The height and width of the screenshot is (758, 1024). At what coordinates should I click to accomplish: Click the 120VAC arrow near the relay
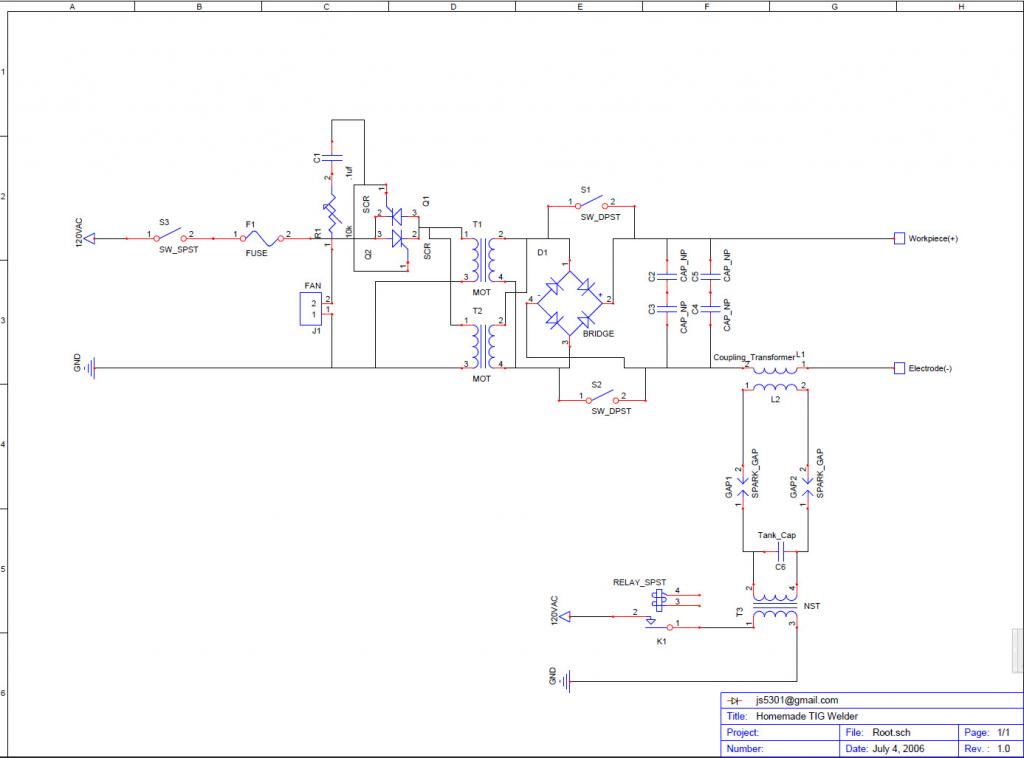(x=565, y=616)
